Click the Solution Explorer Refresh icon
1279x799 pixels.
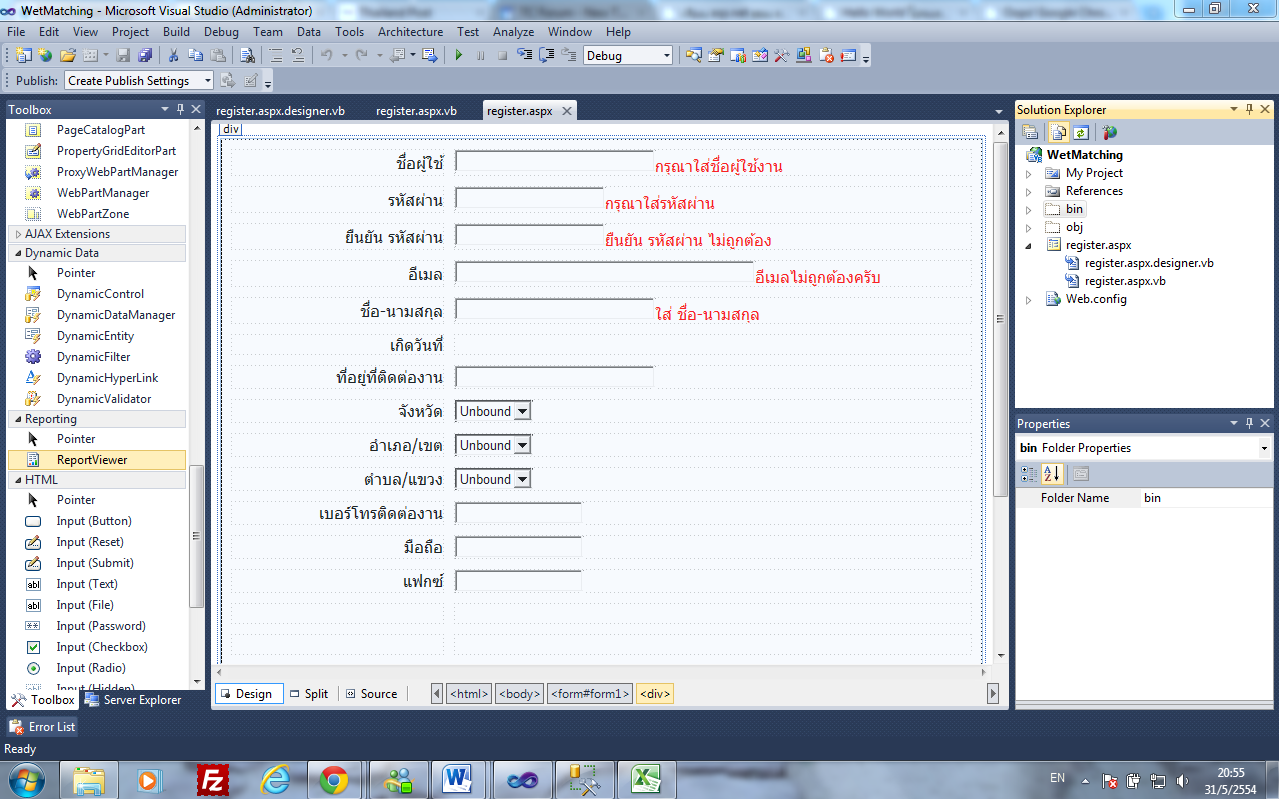(1081, 132)
